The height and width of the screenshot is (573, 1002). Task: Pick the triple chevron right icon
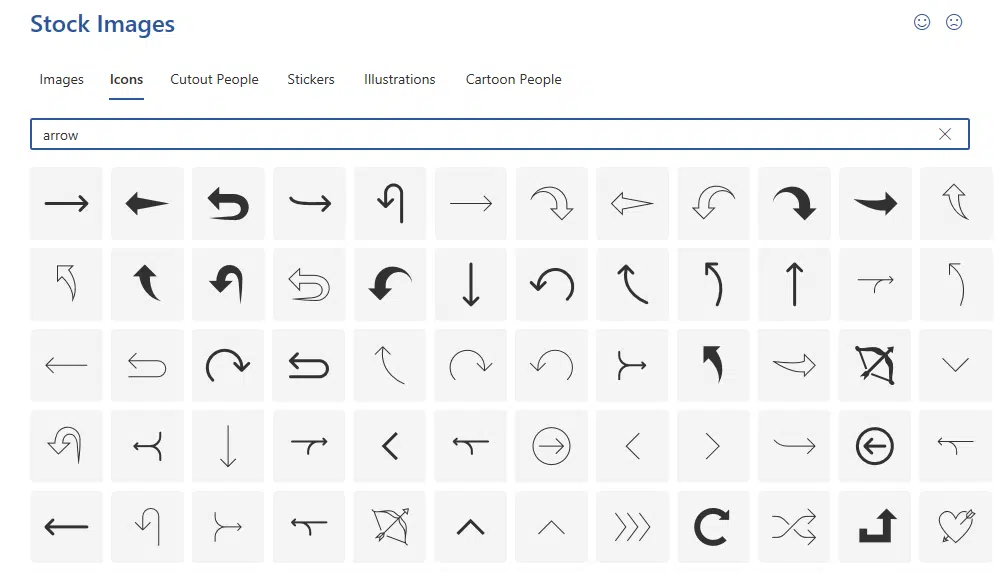coord(633,527)
